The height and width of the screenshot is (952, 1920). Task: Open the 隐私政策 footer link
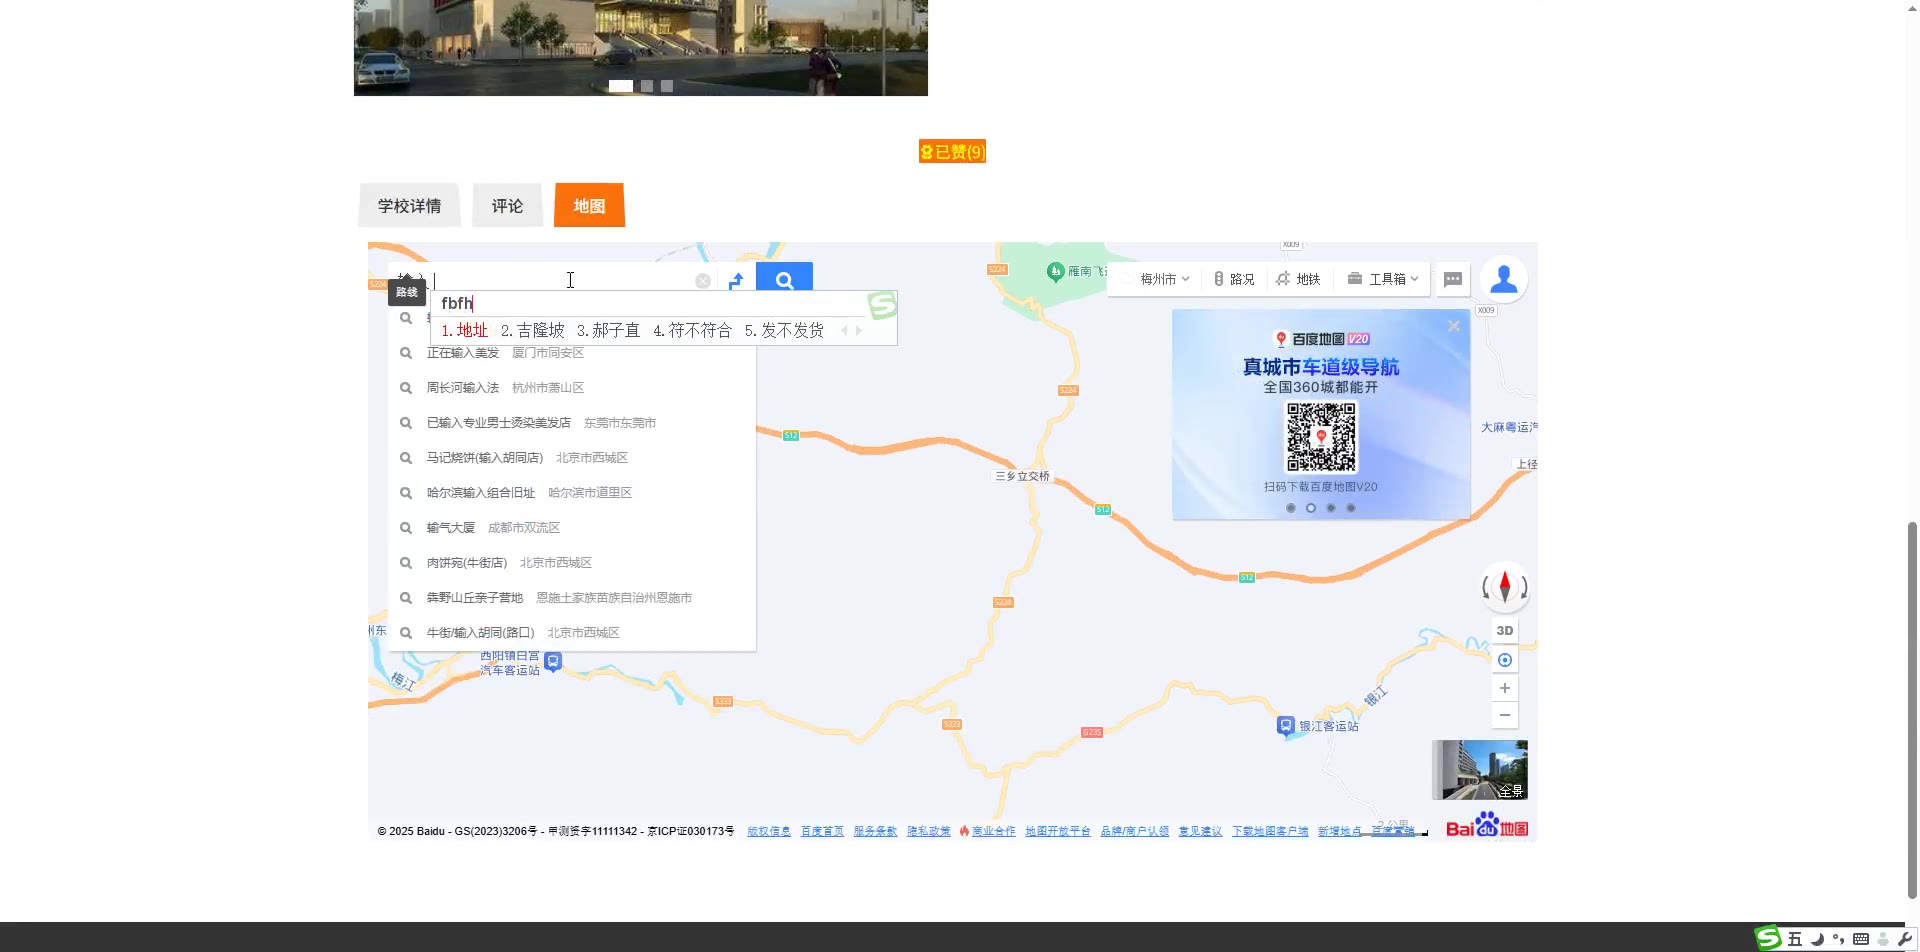929,831
